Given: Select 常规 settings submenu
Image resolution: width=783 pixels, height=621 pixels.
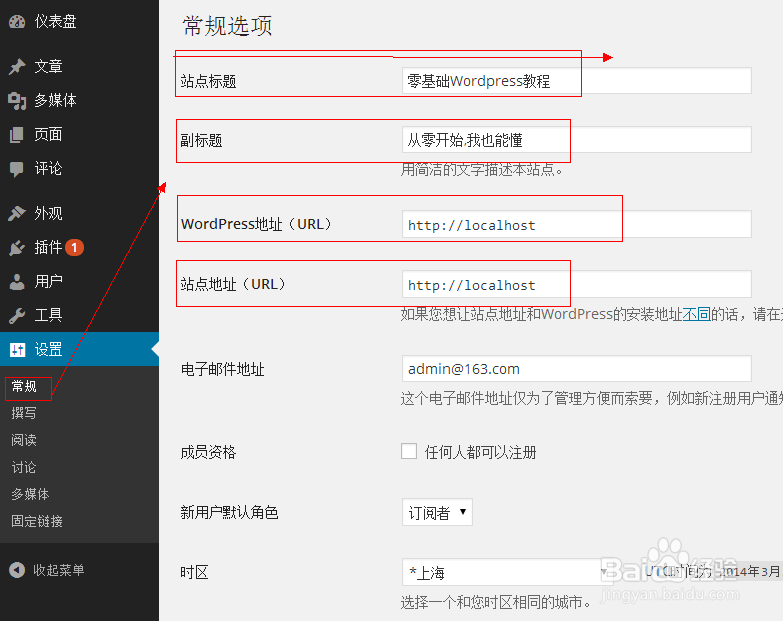Looking at the screenshot, I should coord(24,386).
